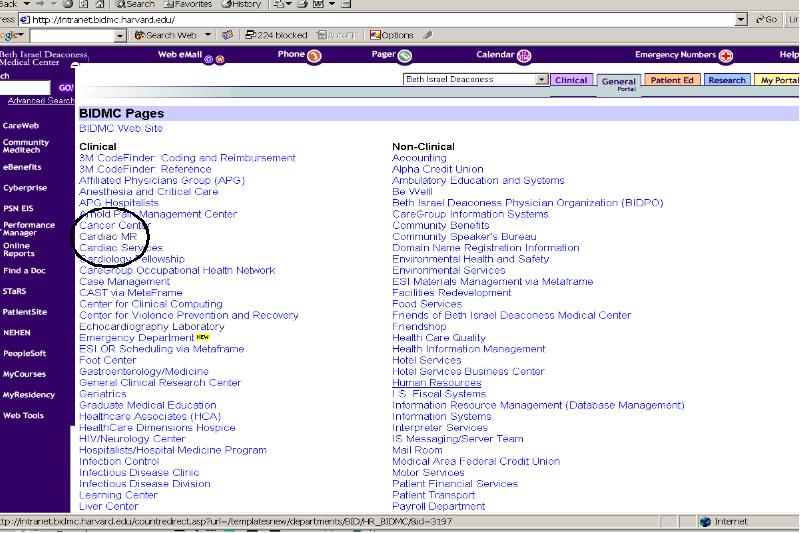Open the Alpha Credit Union link
The image size is (800, 533).
(x=437, y=169)
